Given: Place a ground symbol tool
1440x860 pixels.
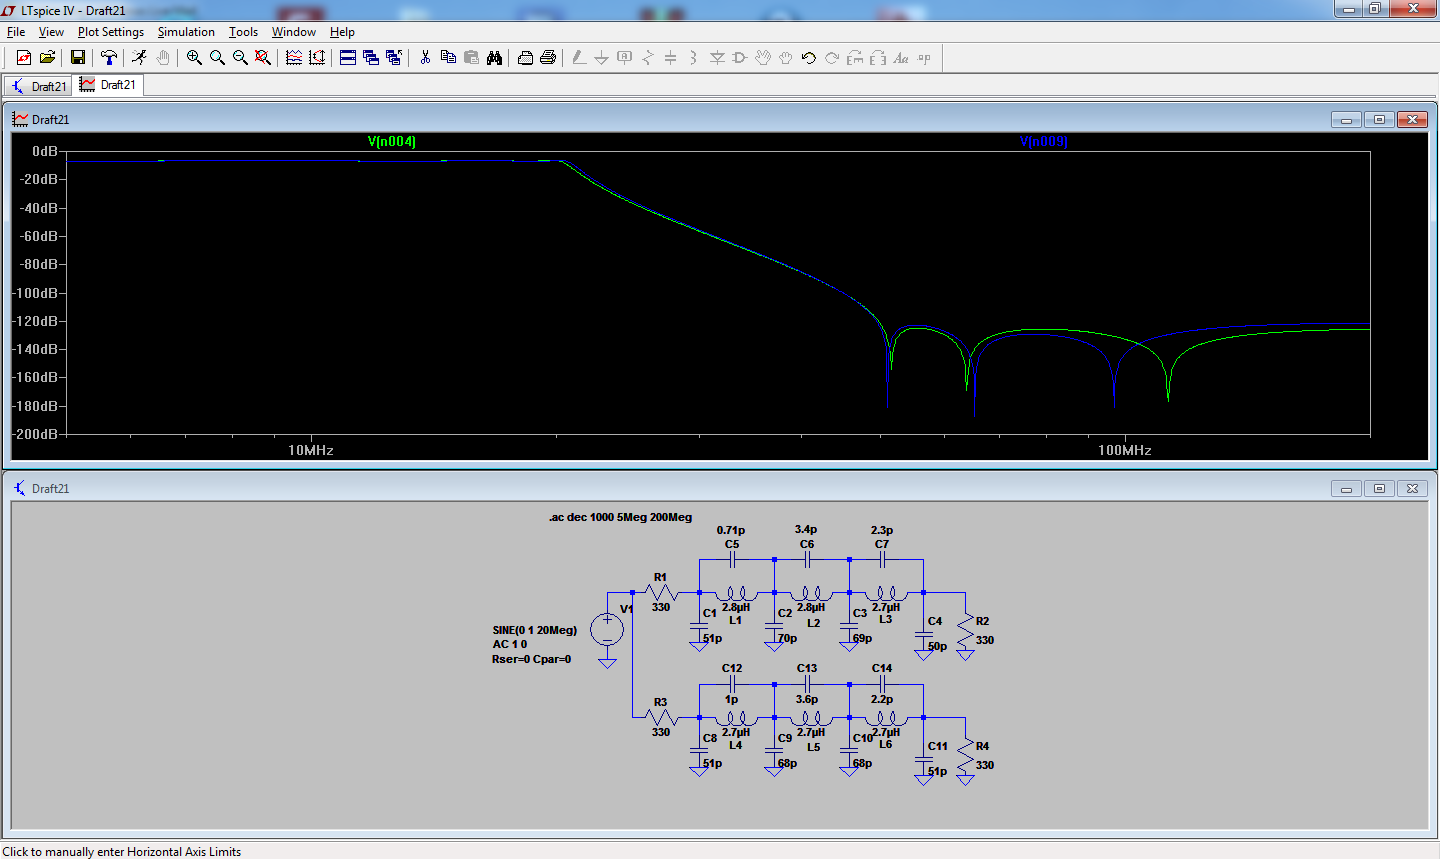Looking at the screenshot, I should pos(601,58).
